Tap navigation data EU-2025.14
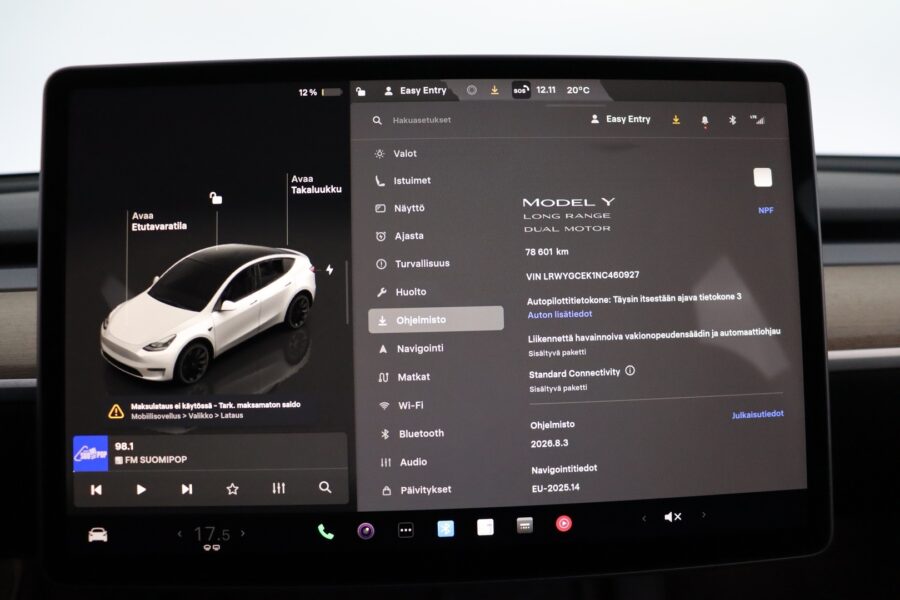The image size is (900, 600). point(556,487)
